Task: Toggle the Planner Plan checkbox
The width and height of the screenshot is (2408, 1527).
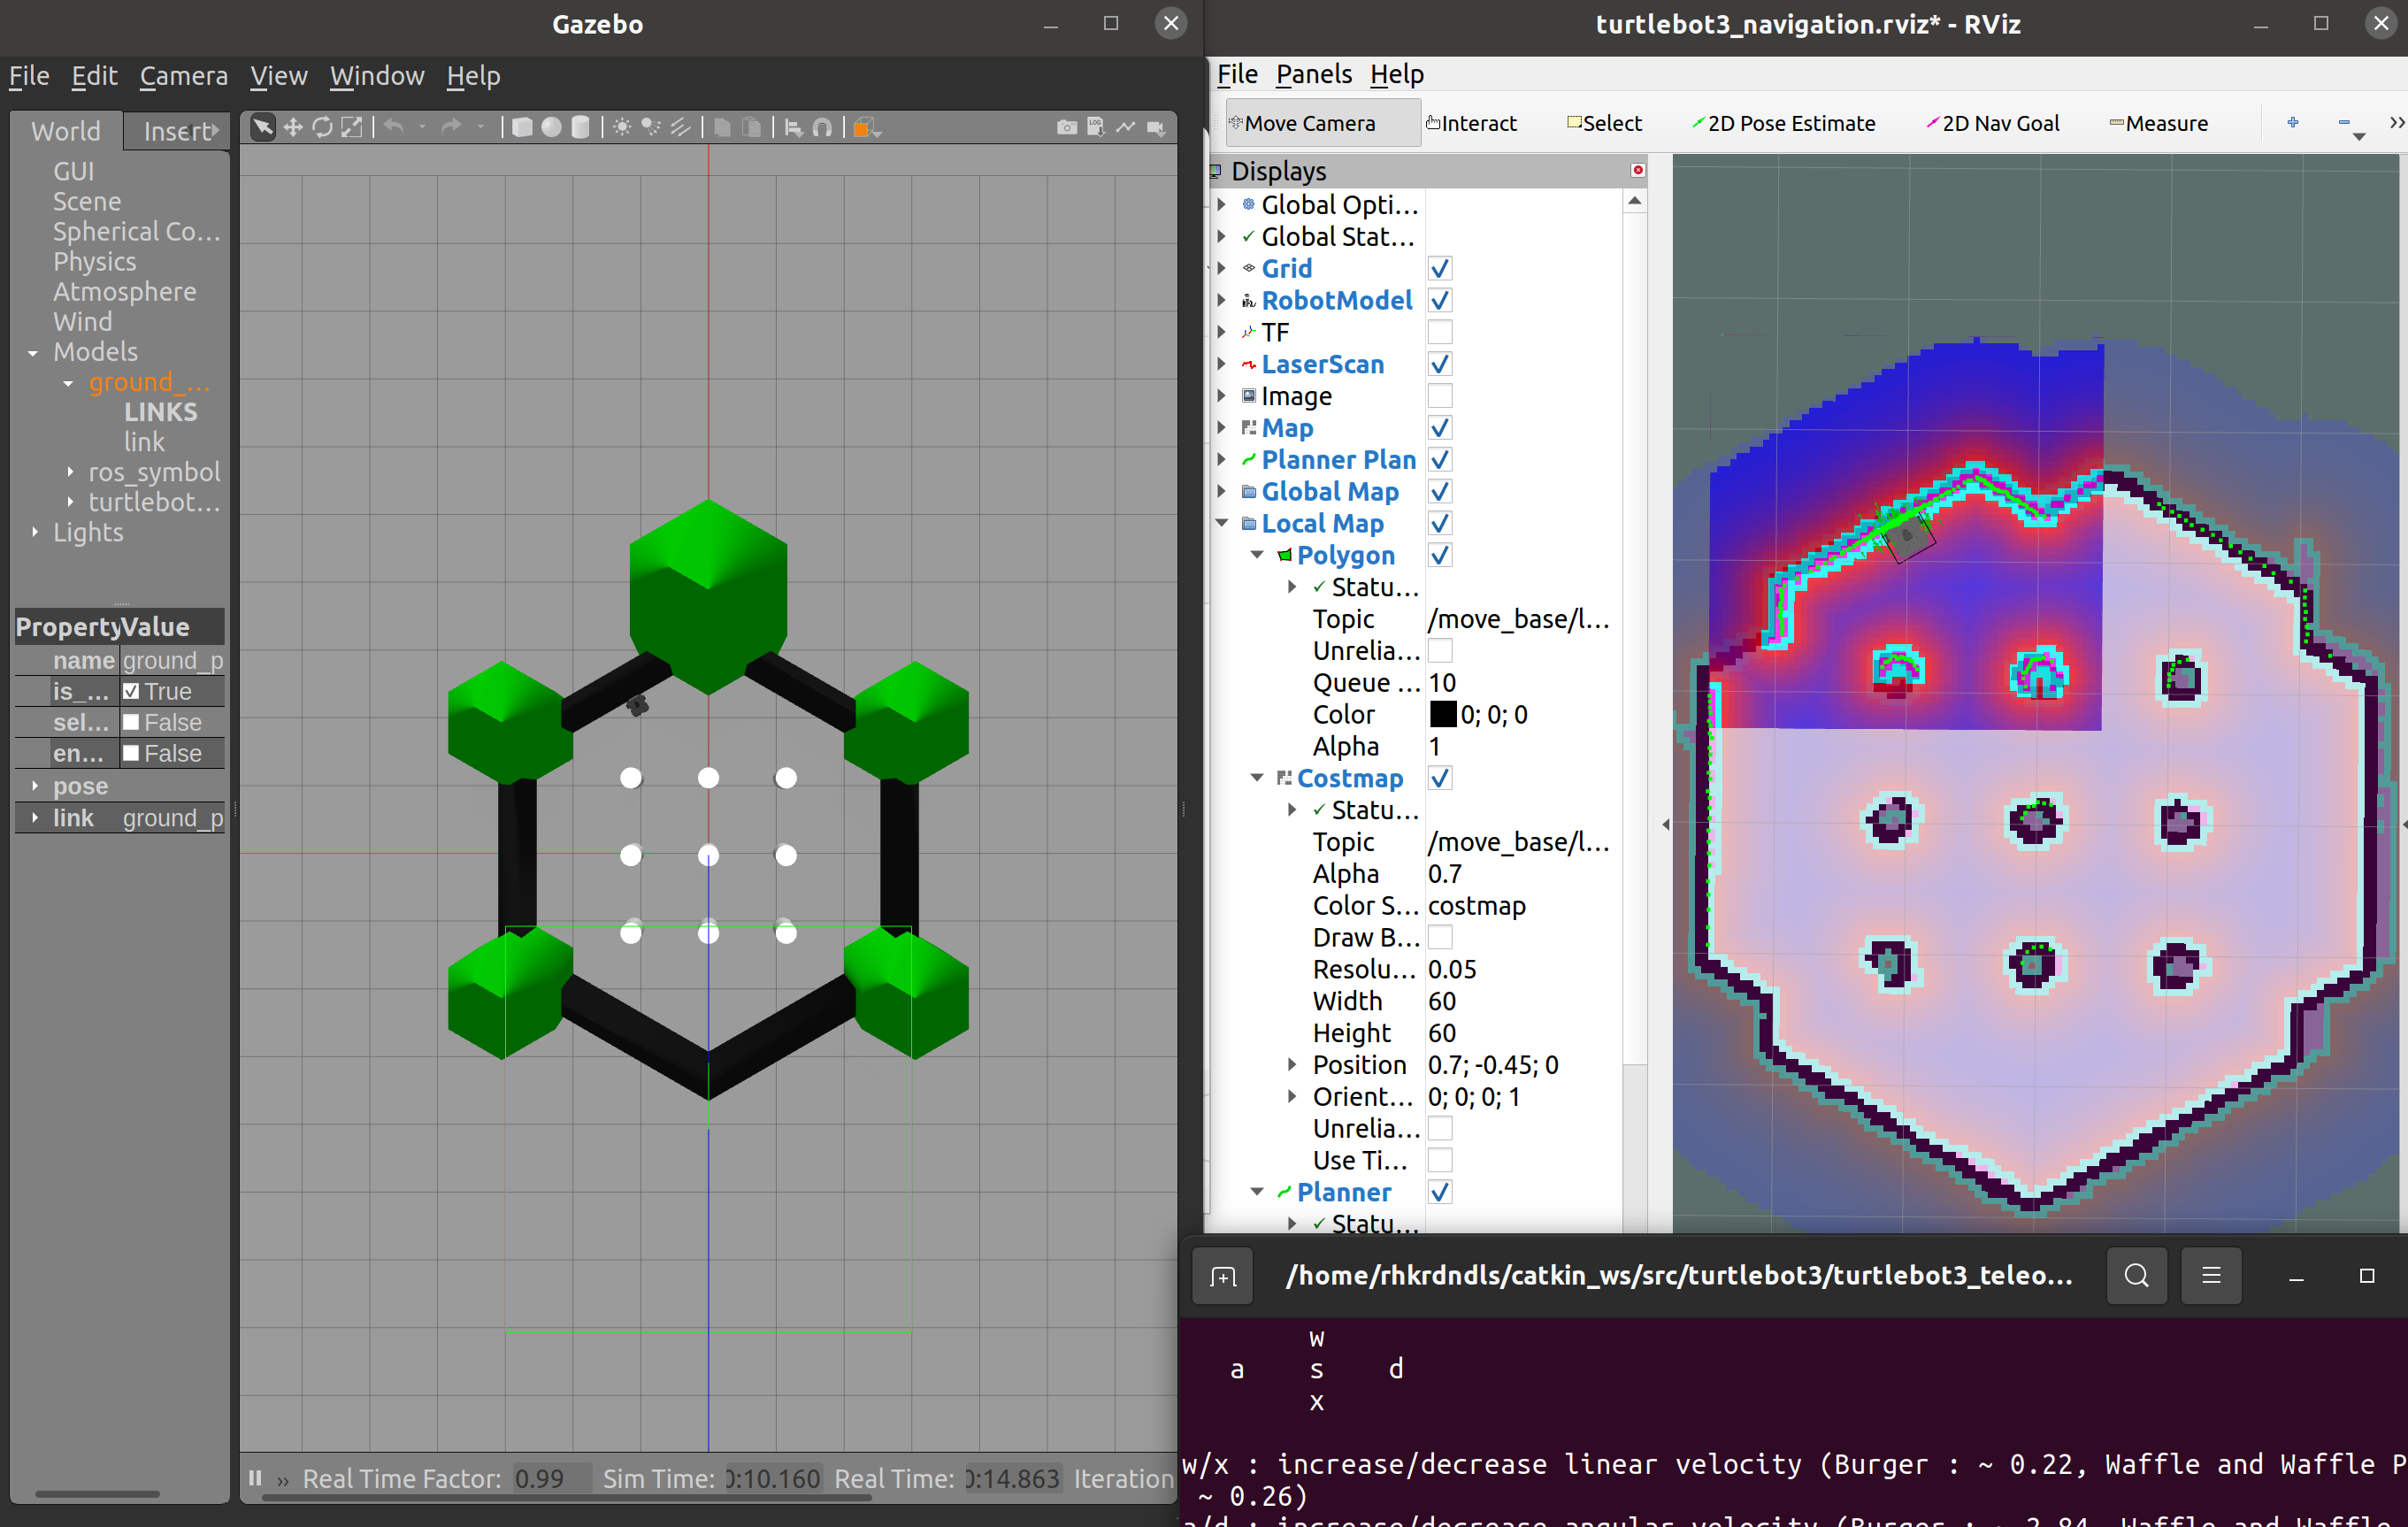Action: tap(1440, 460)
